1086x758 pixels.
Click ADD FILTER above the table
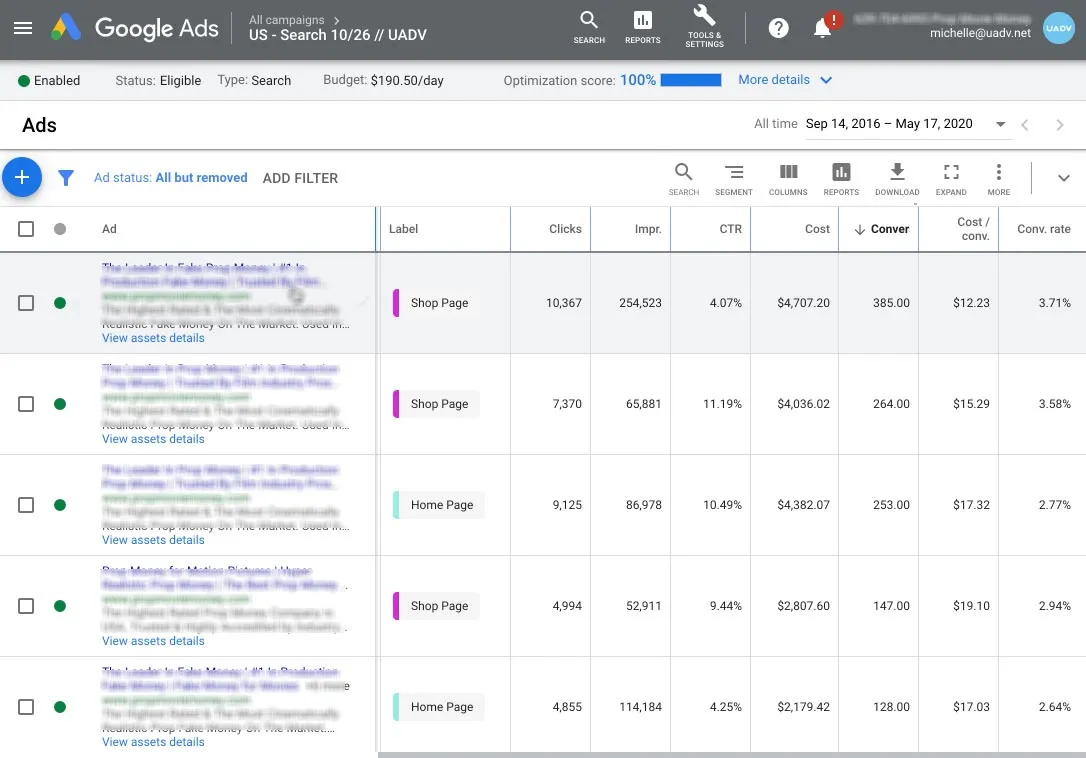point(300,177)
